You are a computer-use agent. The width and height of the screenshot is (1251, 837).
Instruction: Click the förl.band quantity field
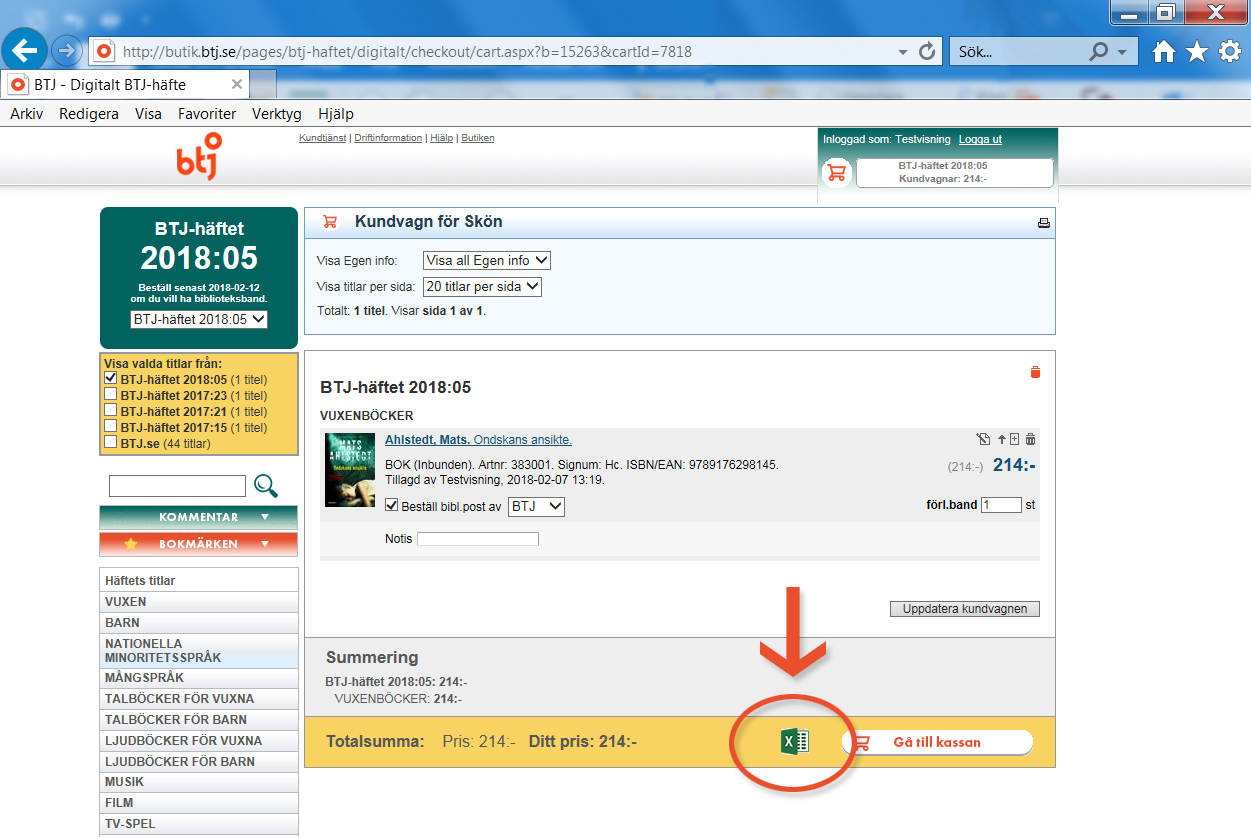tap(1001, 505)
